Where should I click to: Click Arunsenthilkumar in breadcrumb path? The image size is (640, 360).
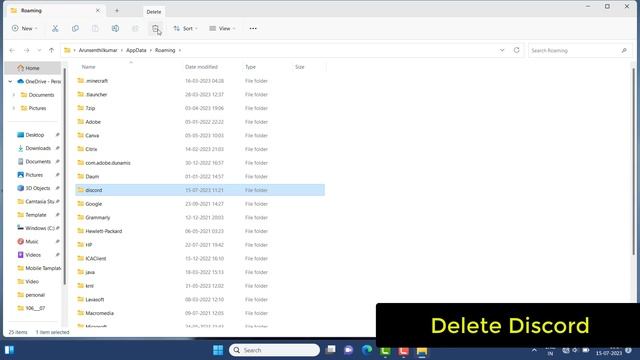coord(98,50)
